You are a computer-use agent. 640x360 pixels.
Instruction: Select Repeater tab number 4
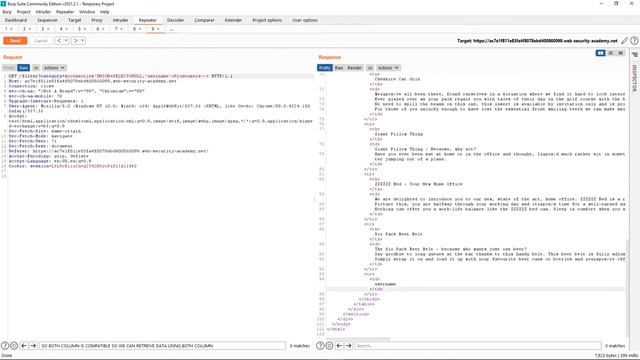(x=64, y=29)
